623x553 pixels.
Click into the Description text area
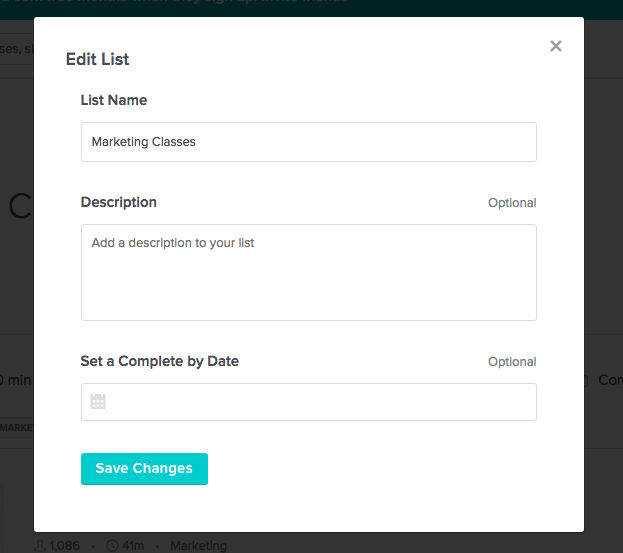308,272
